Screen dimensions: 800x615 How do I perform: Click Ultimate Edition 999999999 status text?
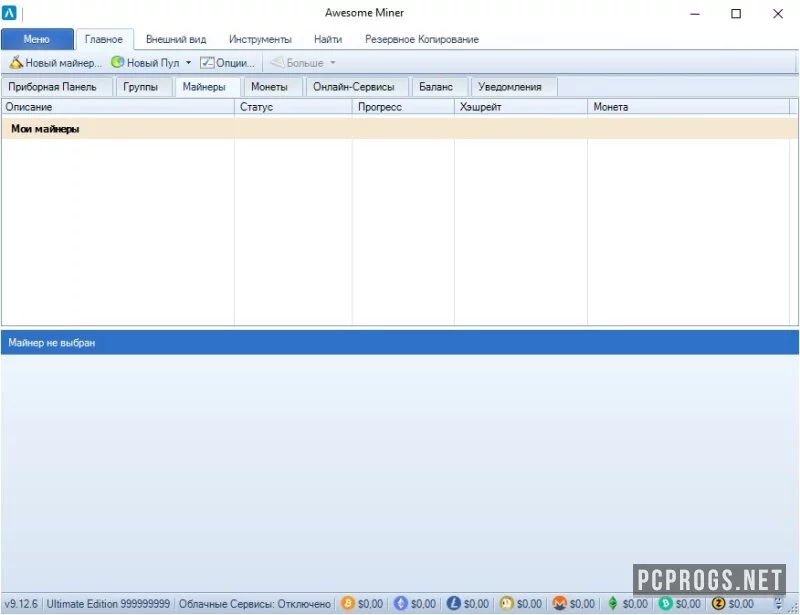pyautogui.click(x=108, y=604)
